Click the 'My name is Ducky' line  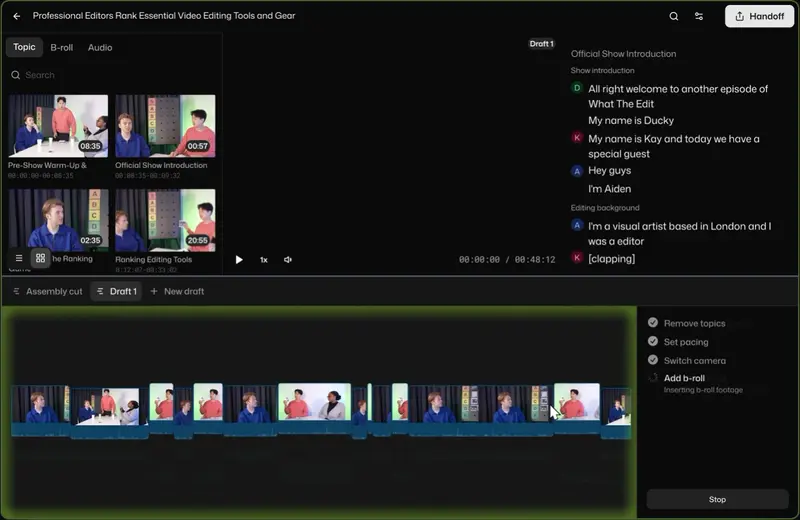pyautogui.click(x=631, y=120)
